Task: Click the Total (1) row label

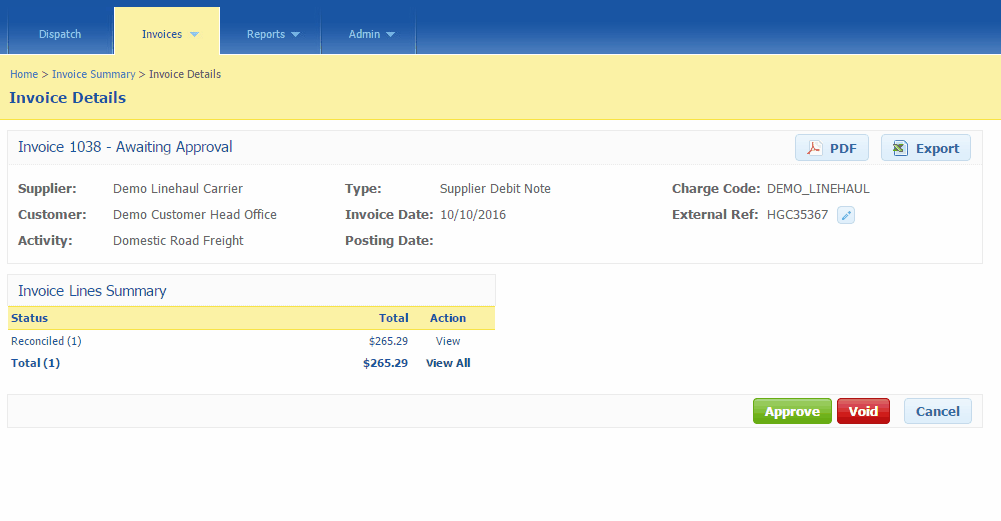Action: [x=35, y=363]
